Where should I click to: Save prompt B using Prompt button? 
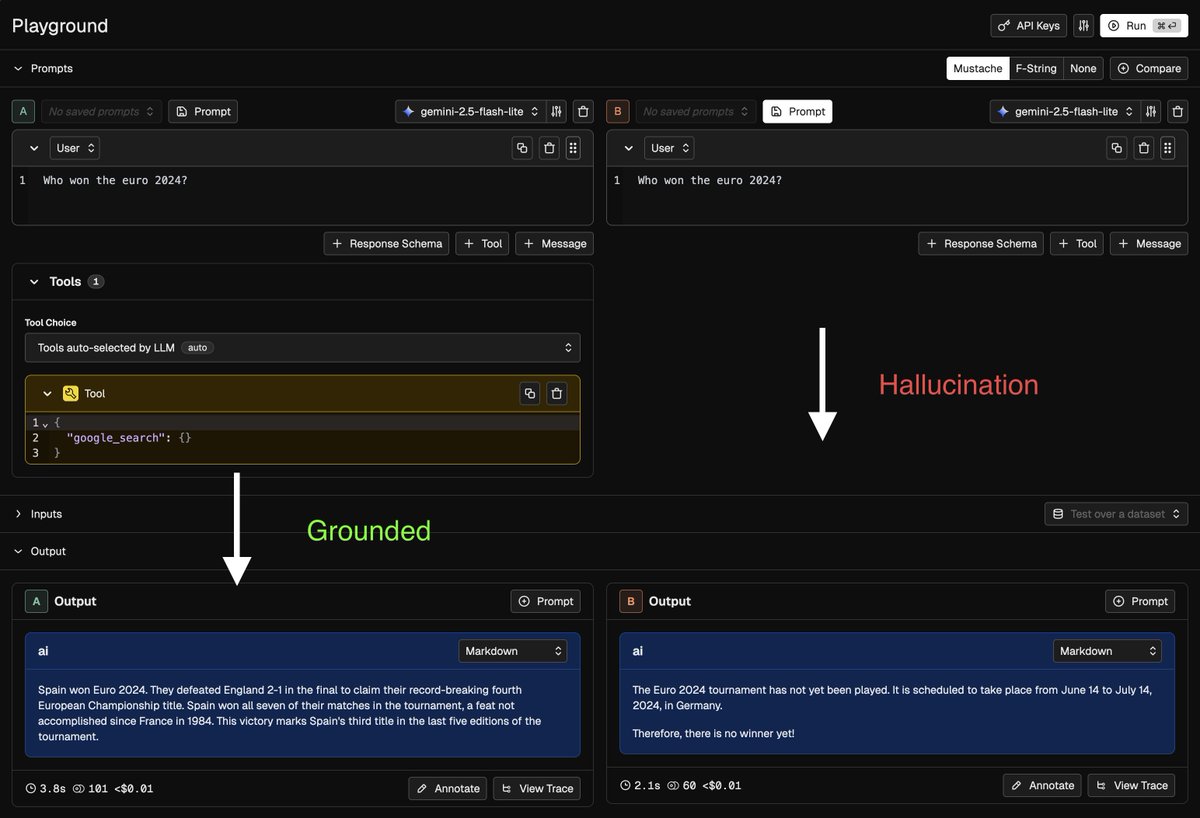point(797,111)
